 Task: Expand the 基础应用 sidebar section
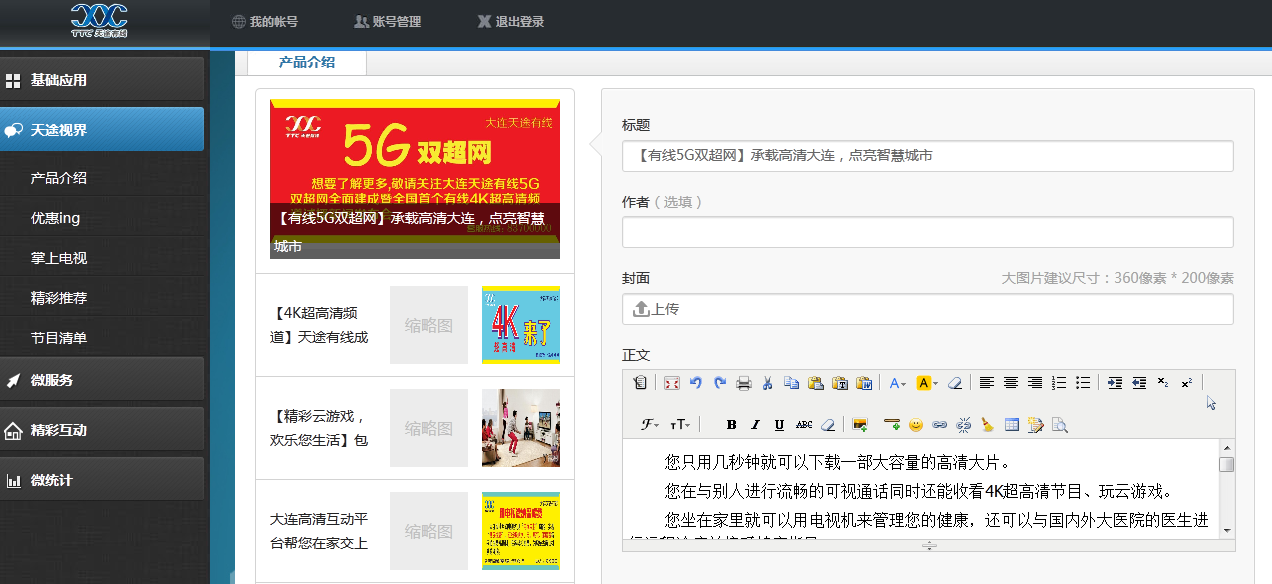(102, 79)
